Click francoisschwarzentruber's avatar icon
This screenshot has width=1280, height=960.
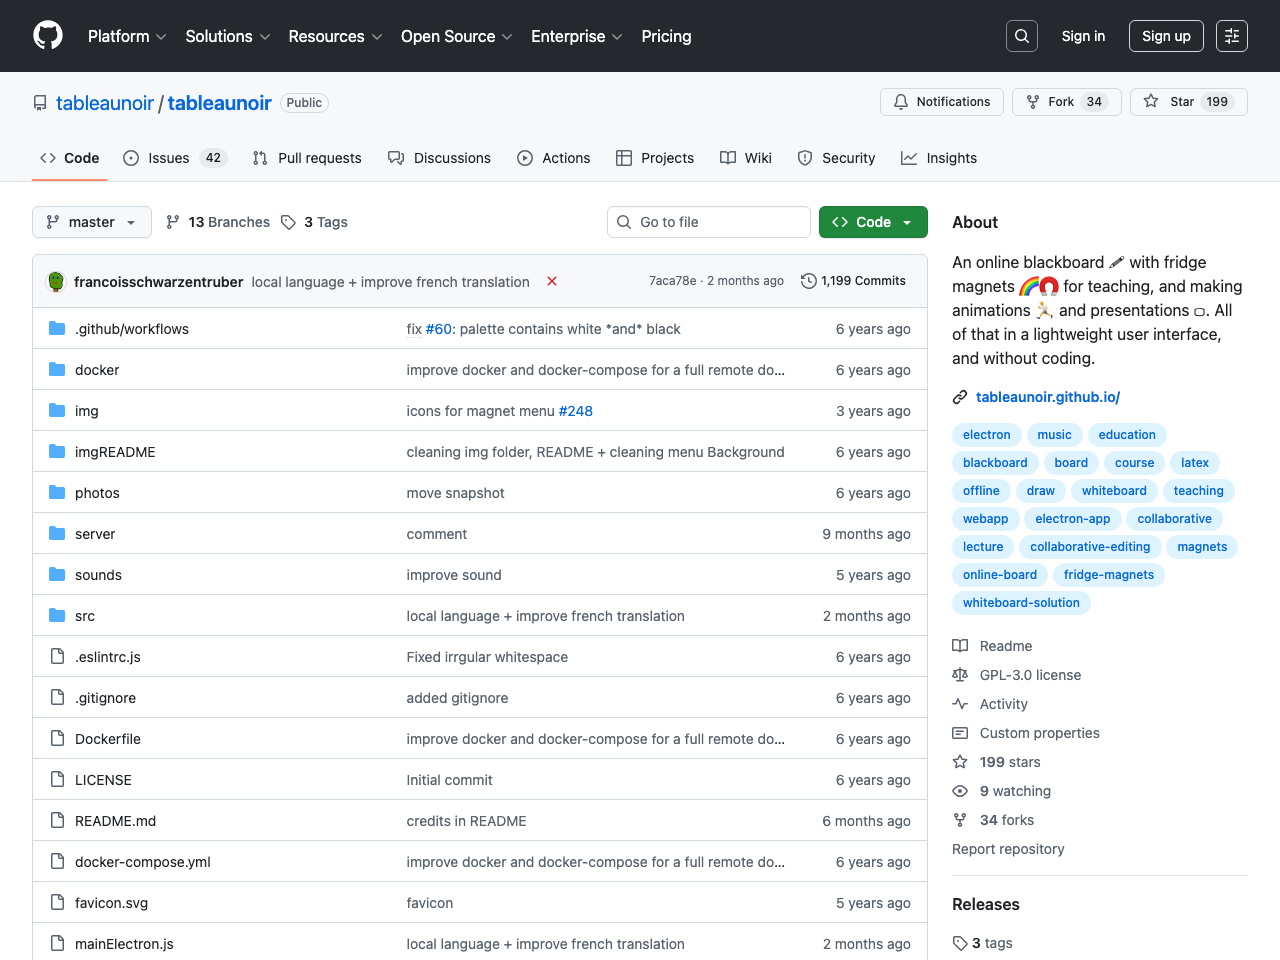[57, 282]
